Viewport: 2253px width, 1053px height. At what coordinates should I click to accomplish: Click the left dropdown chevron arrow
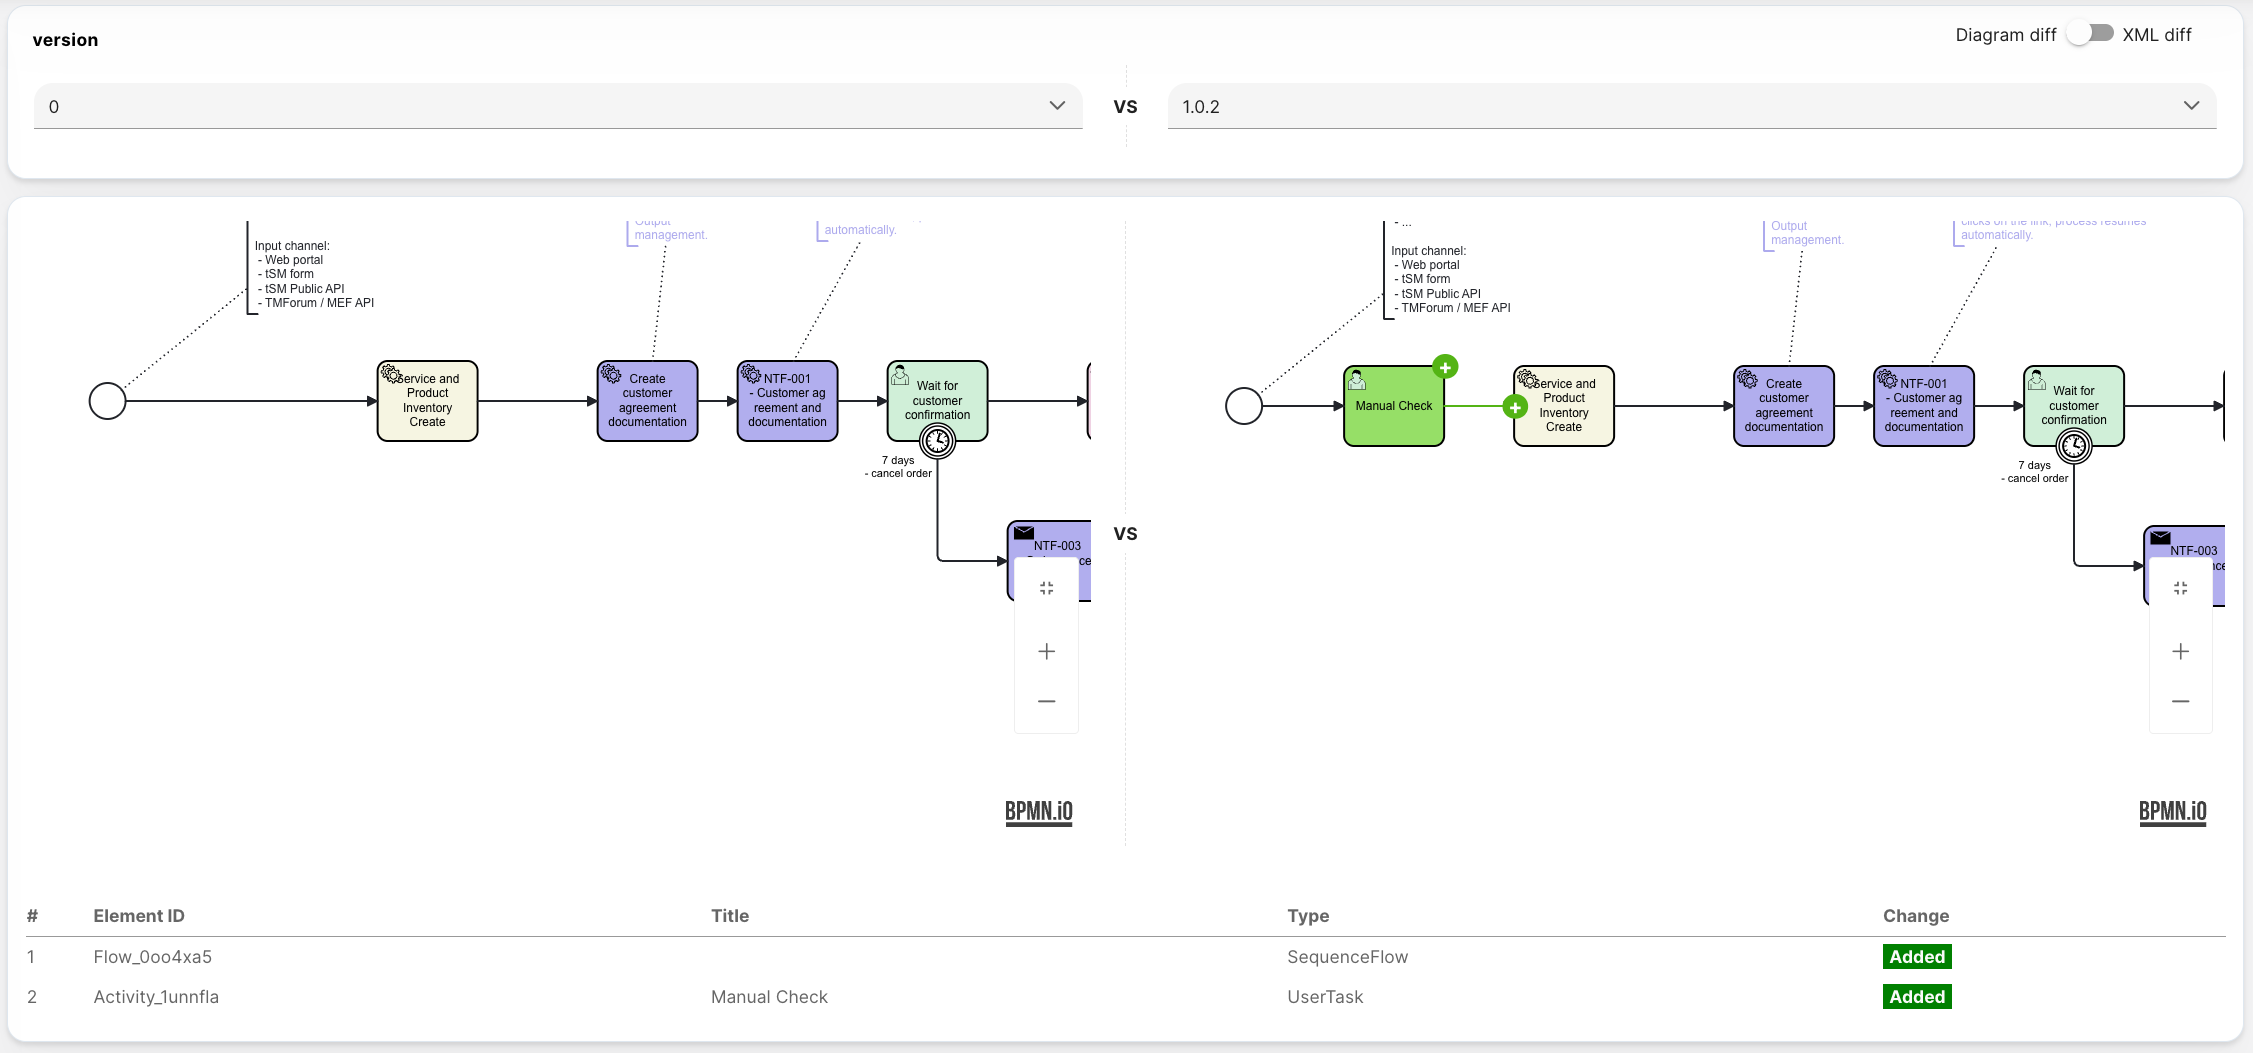[1057, 106]
